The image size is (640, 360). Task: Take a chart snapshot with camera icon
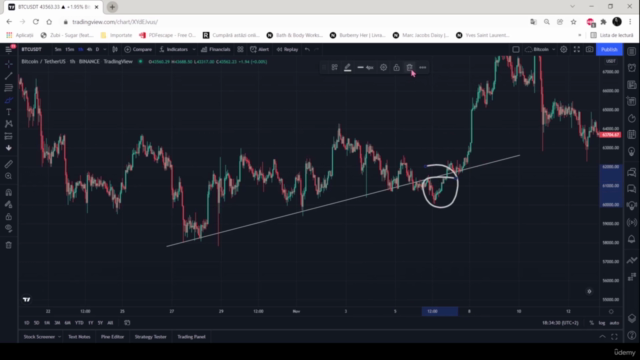pyautogui.click(x=589, y=49)
